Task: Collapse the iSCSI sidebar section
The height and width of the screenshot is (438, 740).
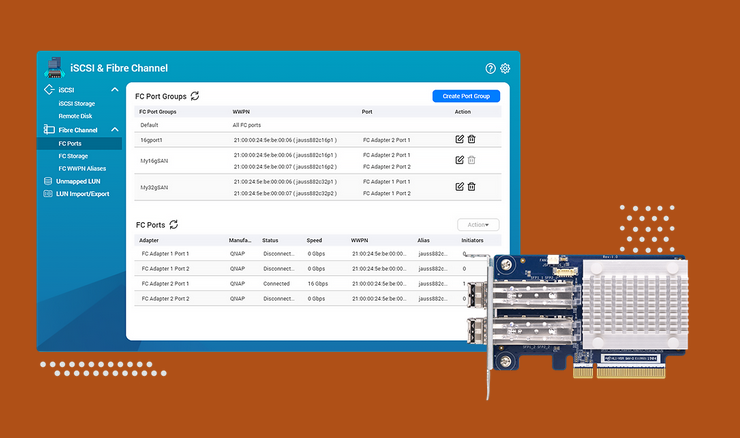Action: point(115,89)
